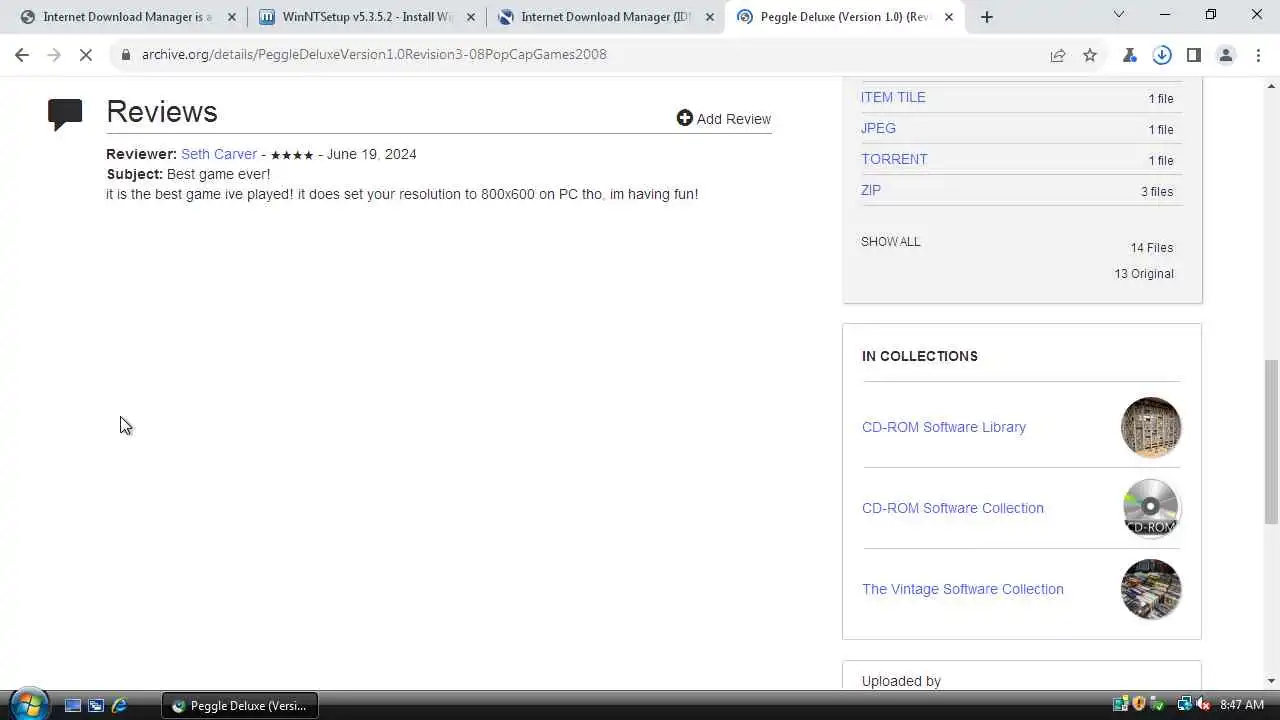Click the review date June 19, 2024
1280x720 pixels.
point(371,154)
